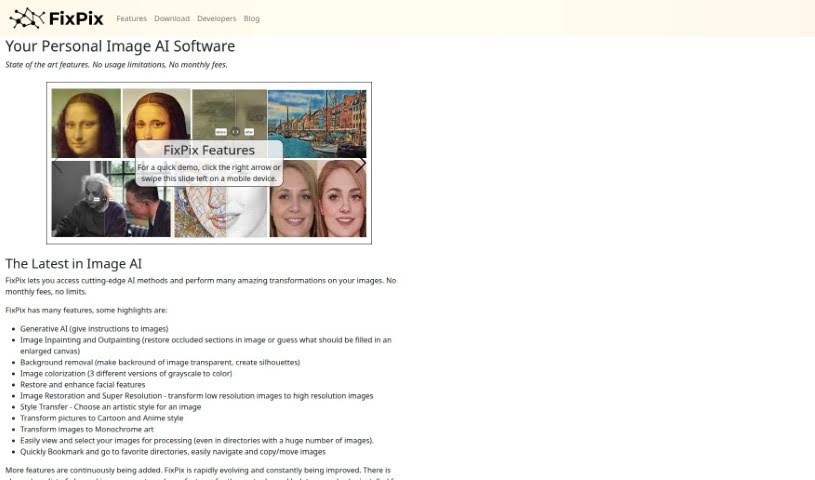
Task: Go to previous carousel slide arrow
Action: pyautogui.click(x=58, y=165)
